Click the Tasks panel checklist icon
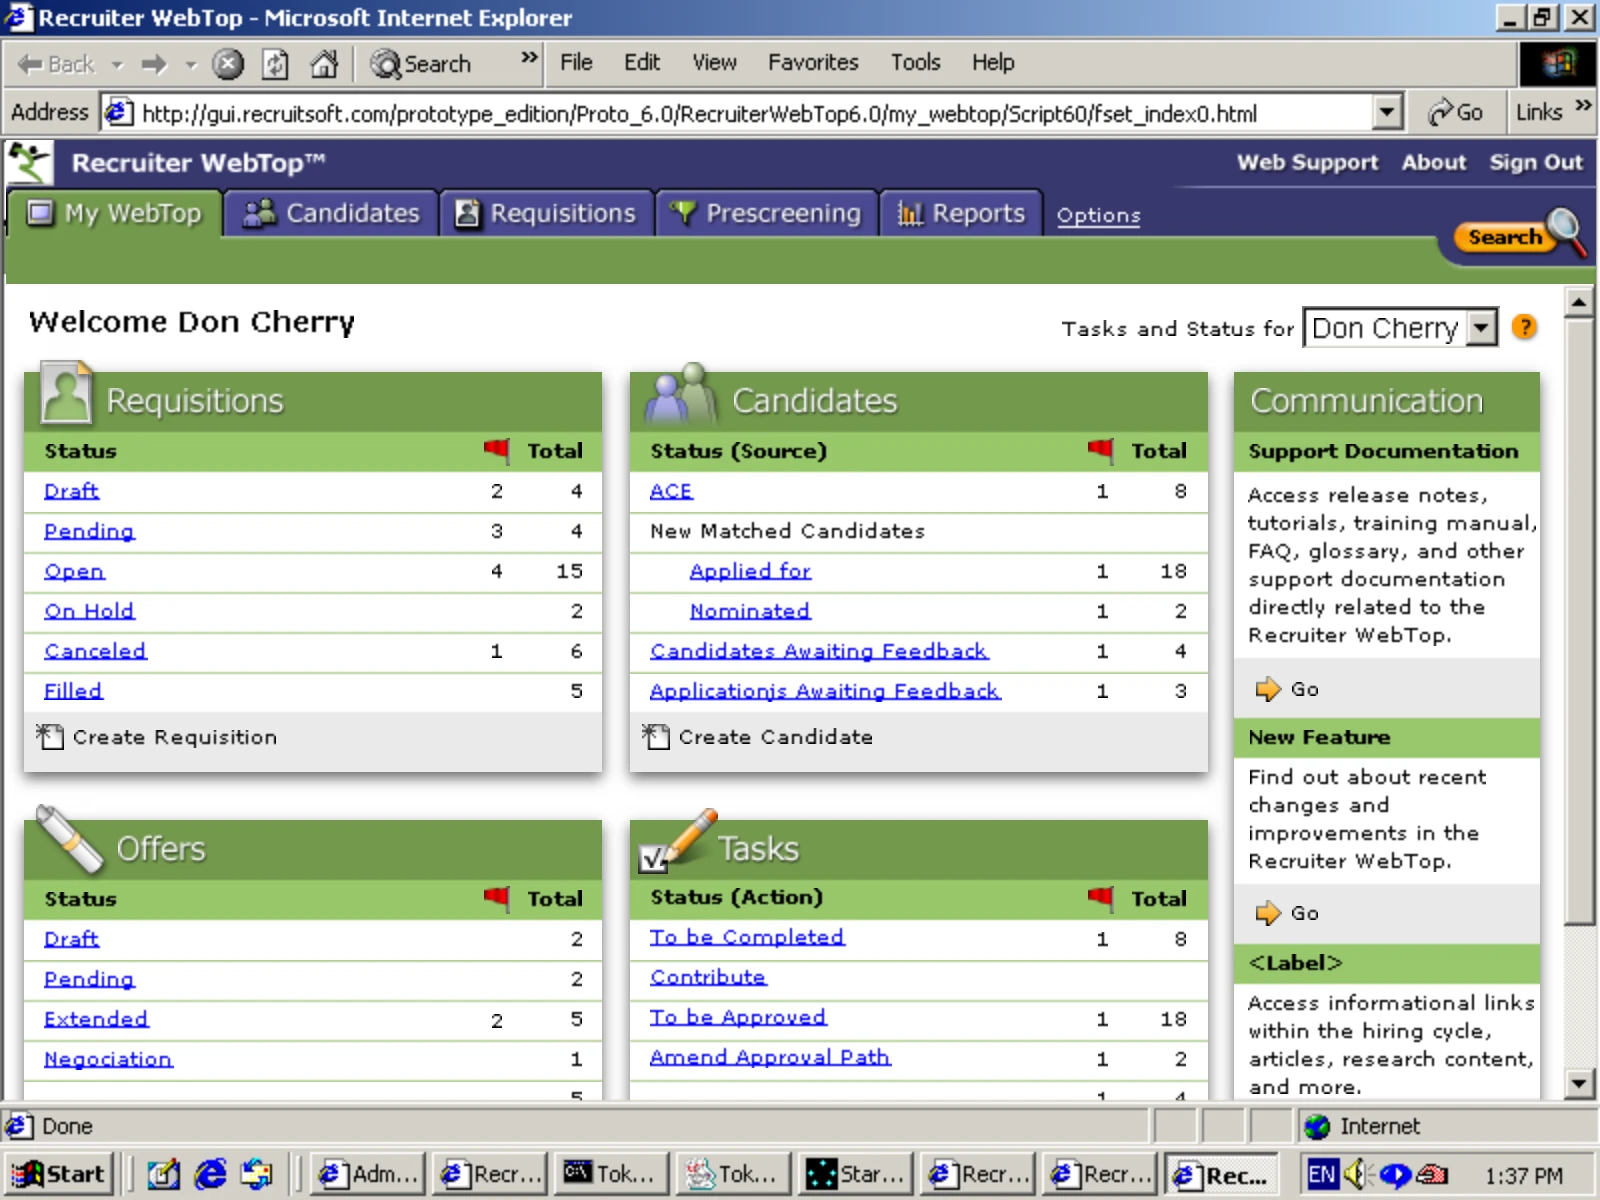 (x=678, y=840)
